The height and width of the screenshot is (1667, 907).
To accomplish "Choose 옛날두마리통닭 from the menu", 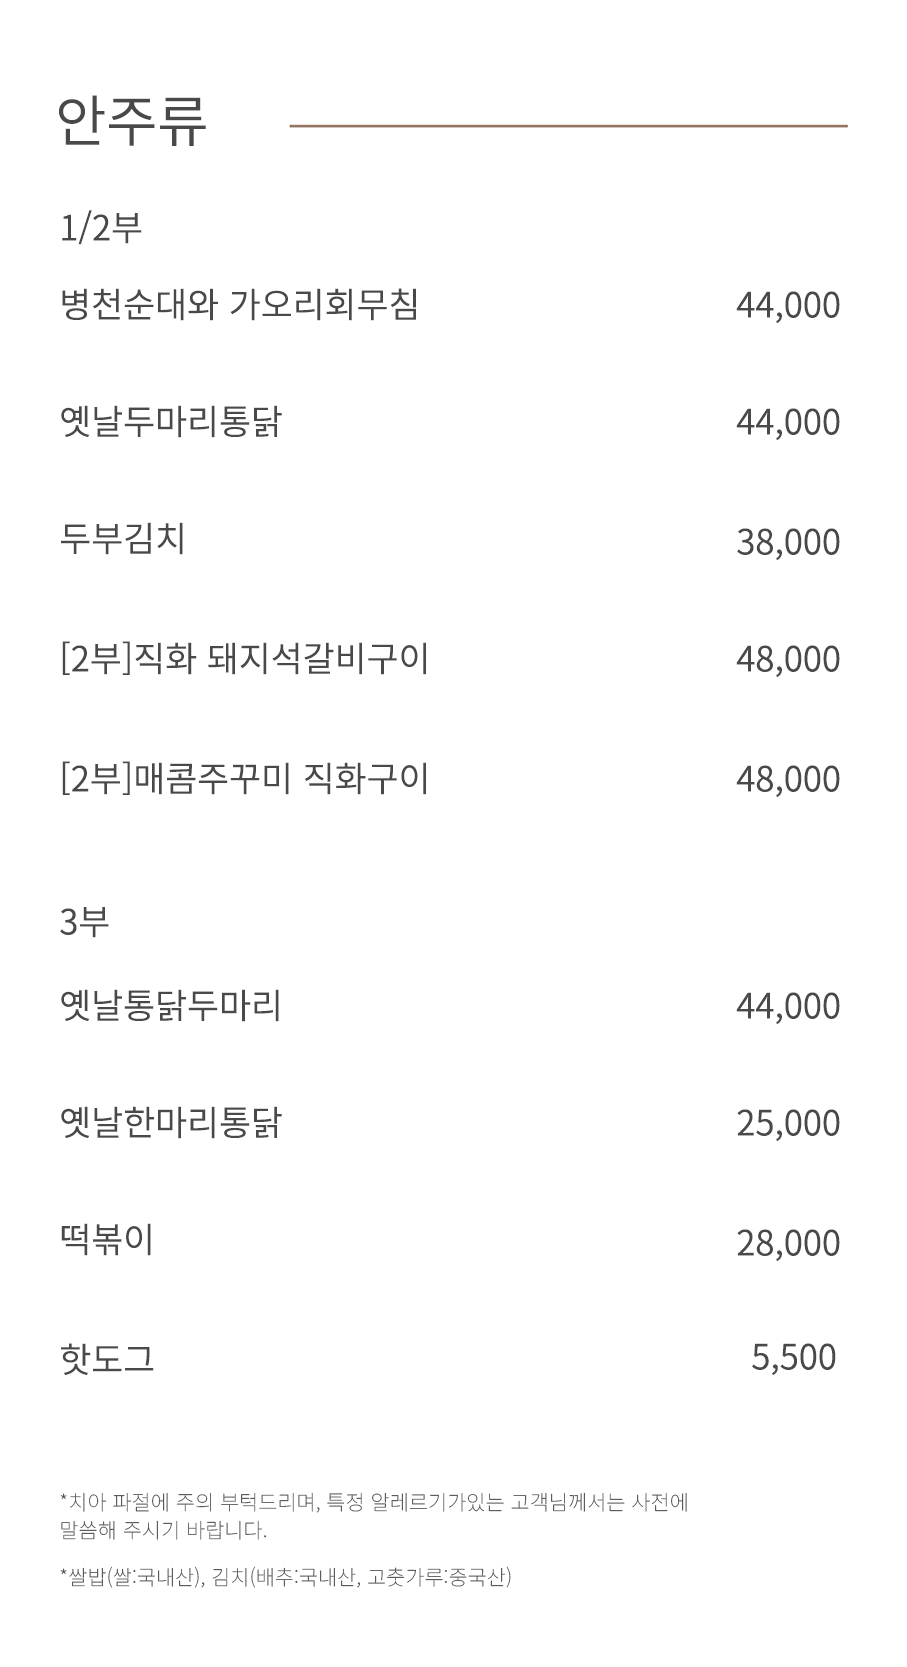I will [x=170, y=421].
